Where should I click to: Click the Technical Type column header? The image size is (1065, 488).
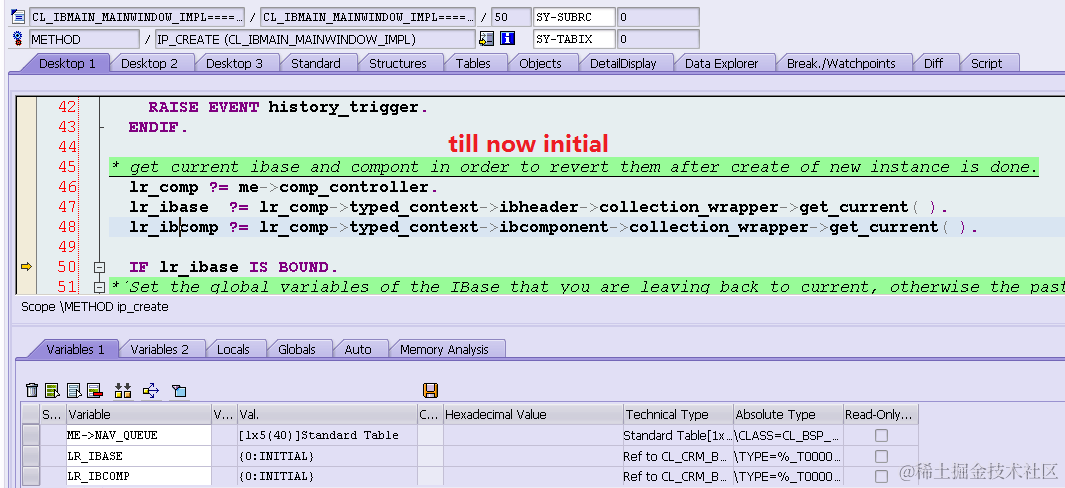tap(678, 415)
